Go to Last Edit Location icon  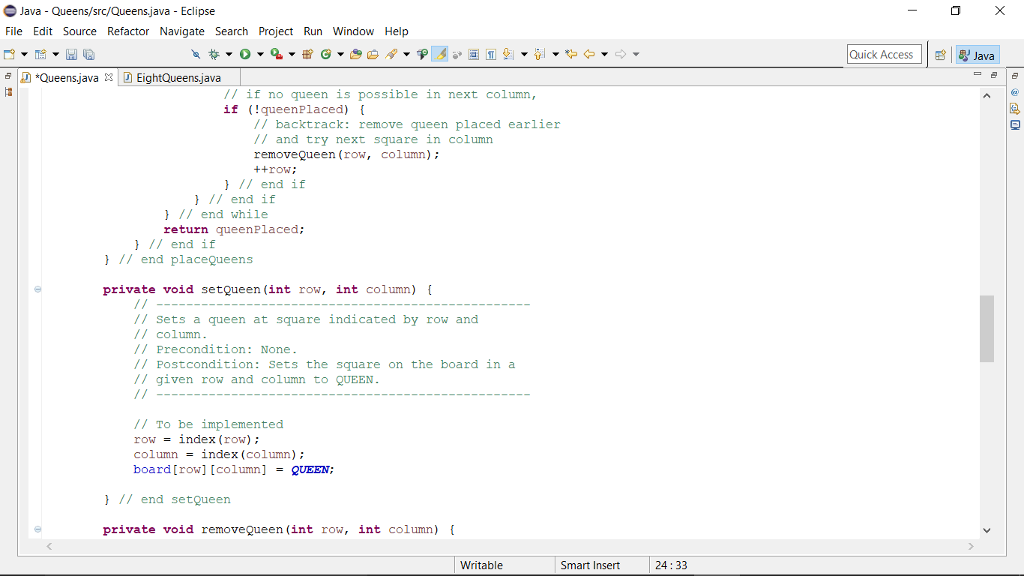pos(571,54)
